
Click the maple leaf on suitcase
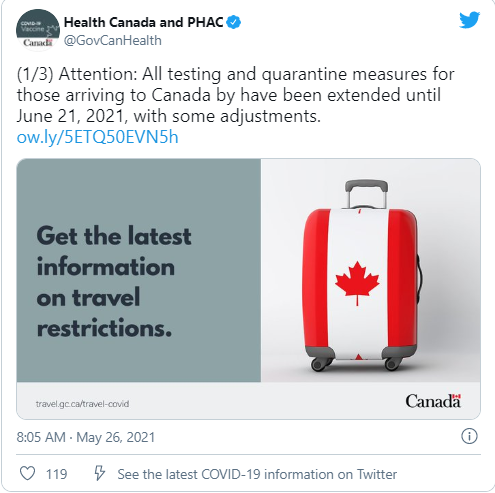(x=357, y=283)
